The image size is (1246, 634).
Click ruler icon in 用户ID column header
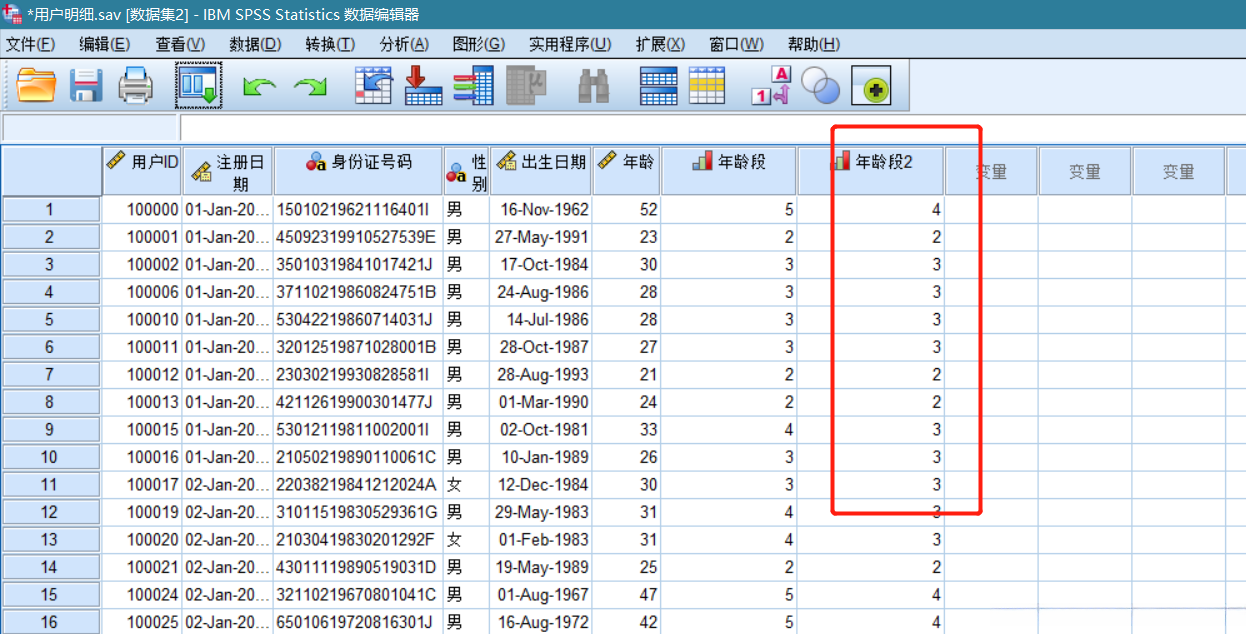pyautogui.click(x=117, y=160)
